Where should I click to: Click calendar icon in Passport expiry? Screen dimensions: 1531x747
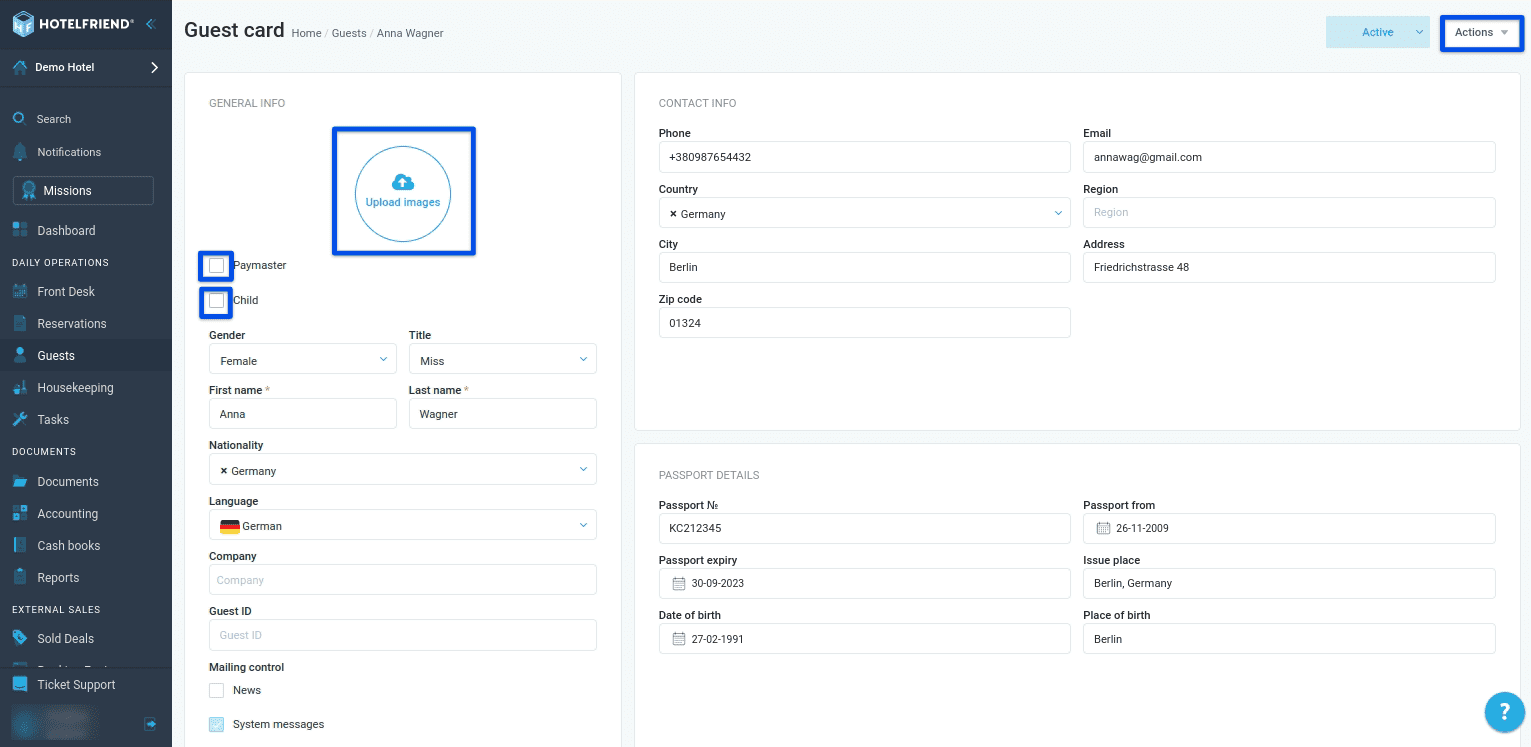(679, 583)
